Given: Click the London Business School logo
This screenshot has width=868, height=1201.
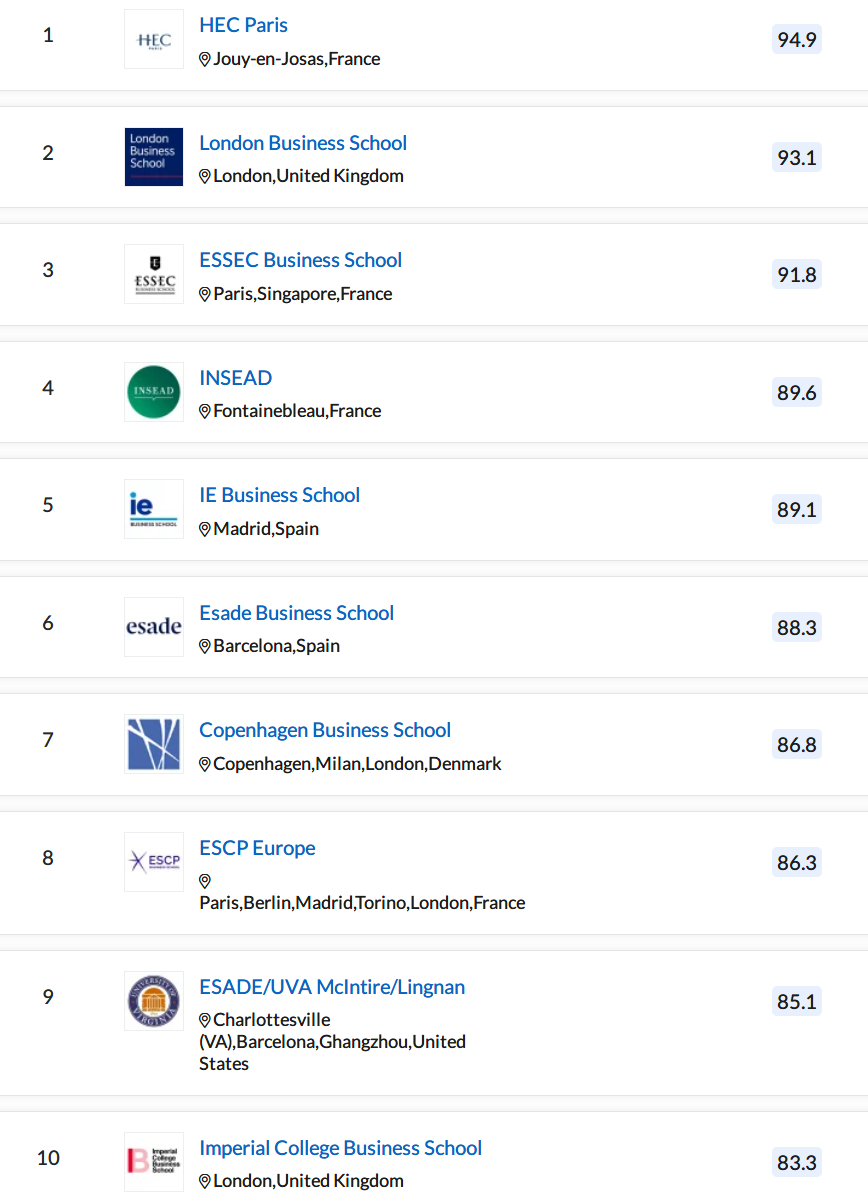Looking at the screenshot, I should [x=154, y=156].
